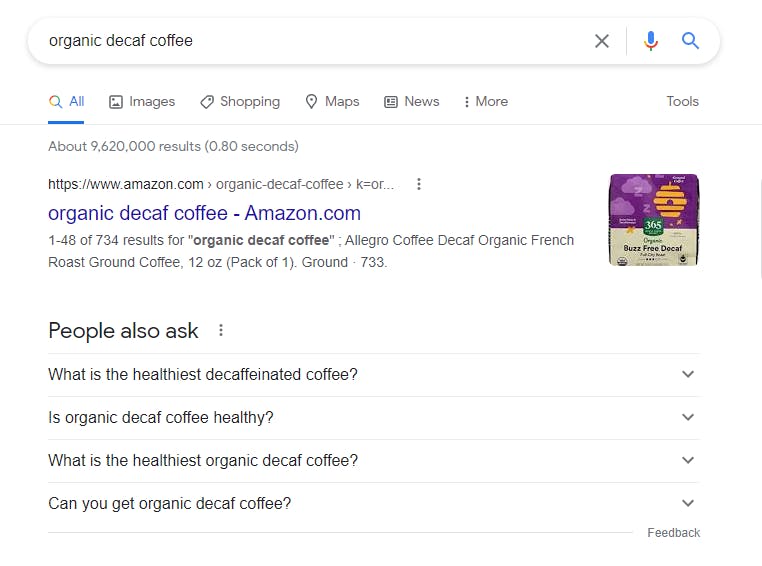Expand 'Is organic decaf coffee healthy?' question
This screenshot has height=566, width=762.
tap(374, 417)
